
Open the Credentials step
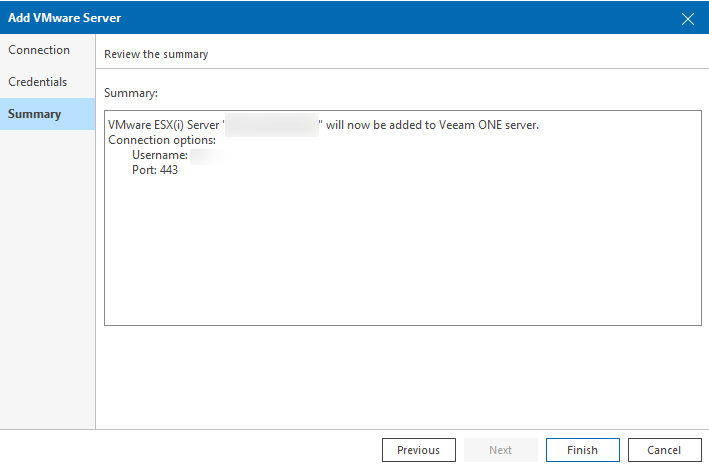(x=47, y=82)
